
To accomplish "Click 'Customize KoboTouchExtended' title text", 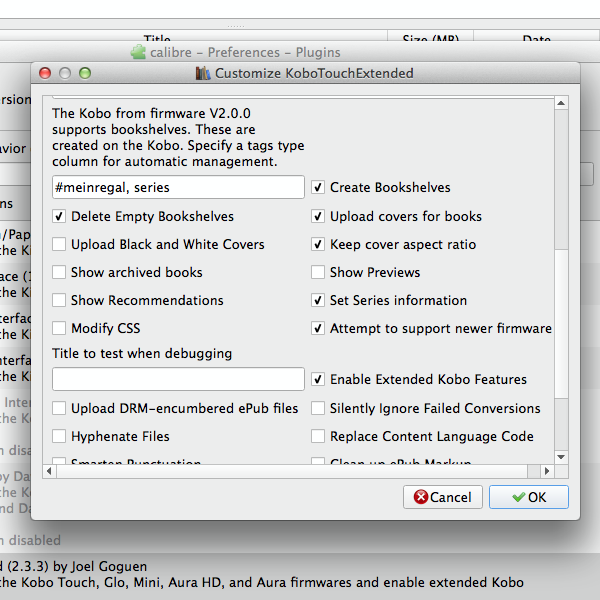I will [314, 73].
